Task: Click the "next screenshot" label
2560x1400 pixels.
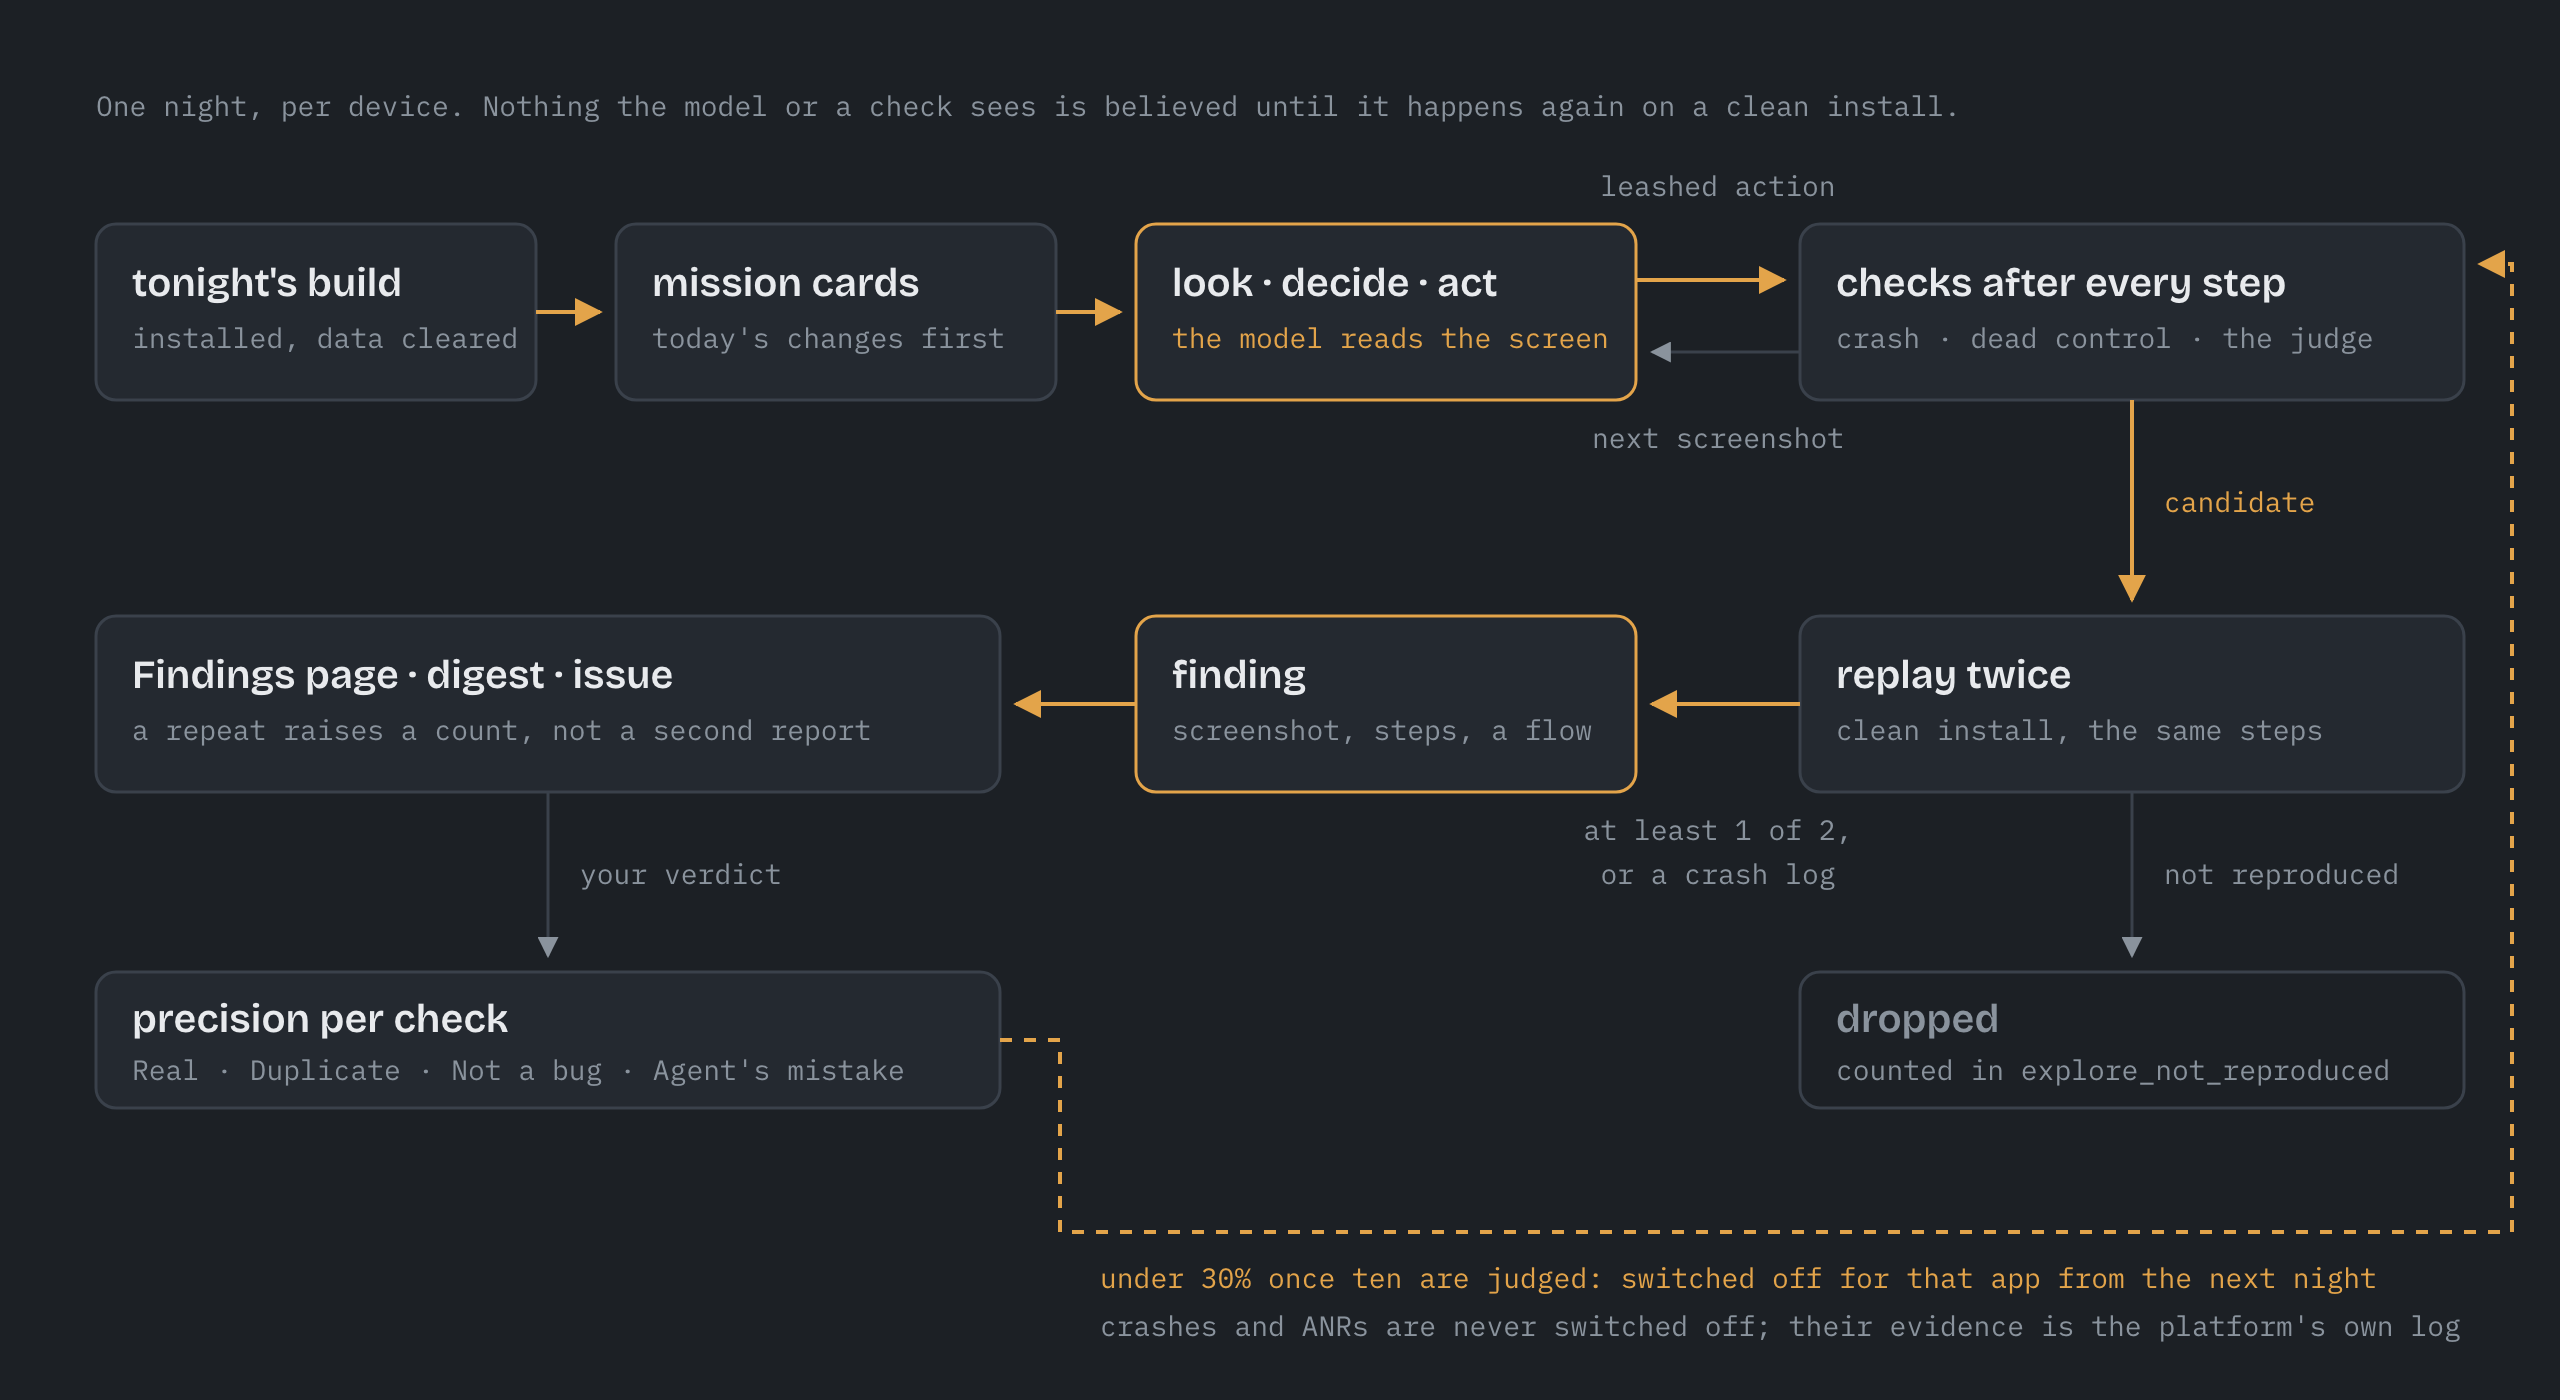Action: click(1718, 439)
